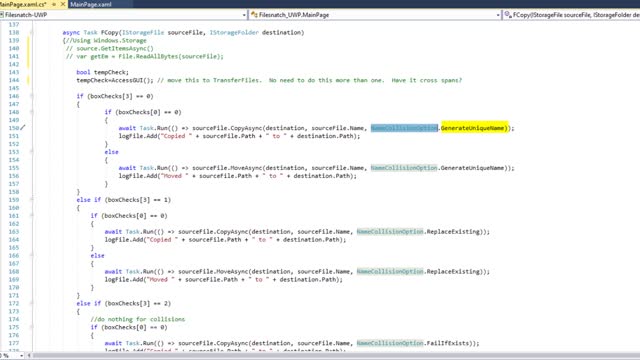Click the '//do nothing for collisions' comment
The image size is (640, 360).
tap(138, 319)
